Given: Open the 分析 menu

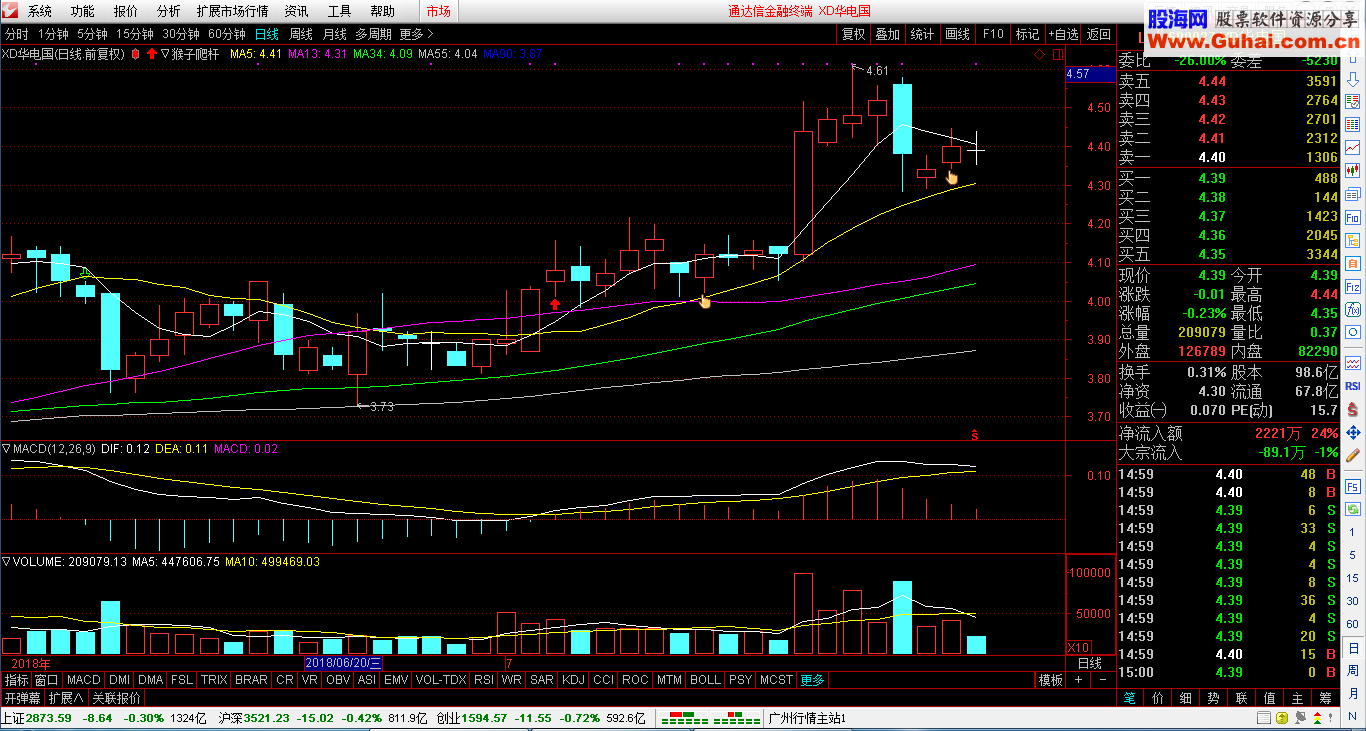Looking at the screenshot, I should (x=169, y=11).
